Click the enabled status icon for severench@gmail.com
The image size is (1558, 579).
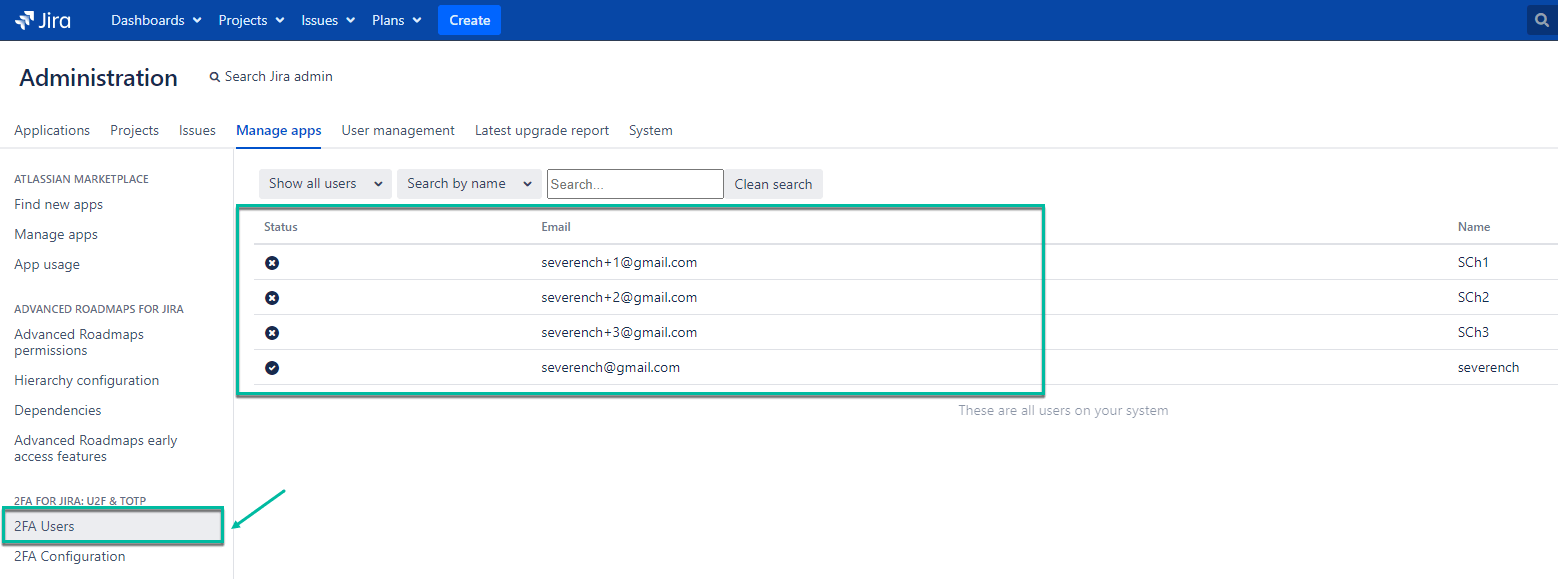(x=272, y=367)
